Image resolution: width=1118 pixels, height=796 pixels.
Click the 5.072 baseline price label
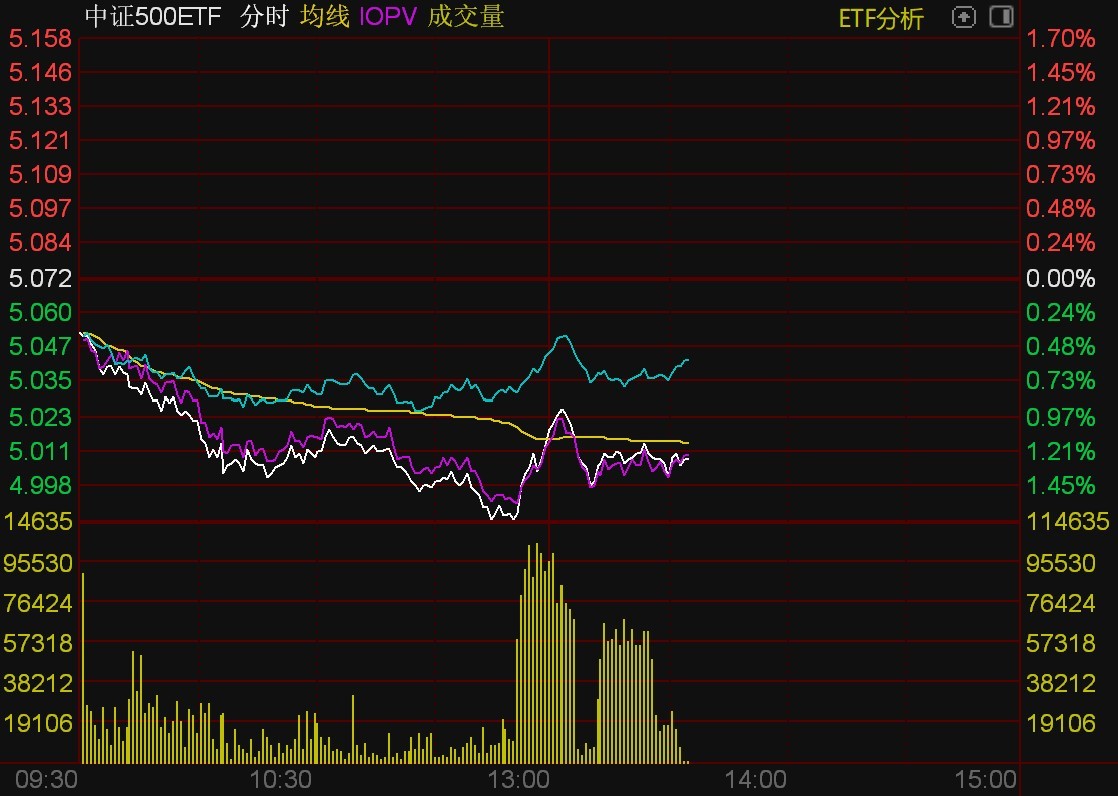[x=40, y=278]
